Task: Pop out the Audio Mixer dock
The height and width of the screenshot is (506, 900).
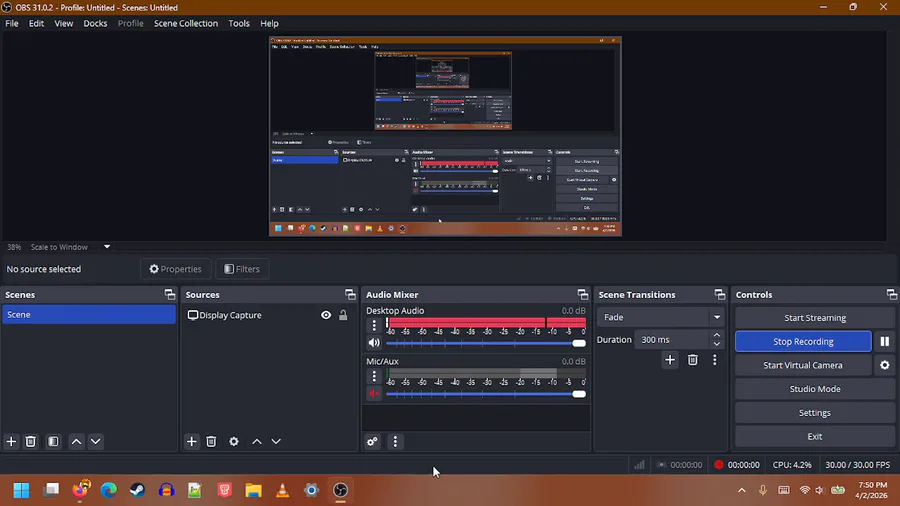Action: click(x=583, y=294)
